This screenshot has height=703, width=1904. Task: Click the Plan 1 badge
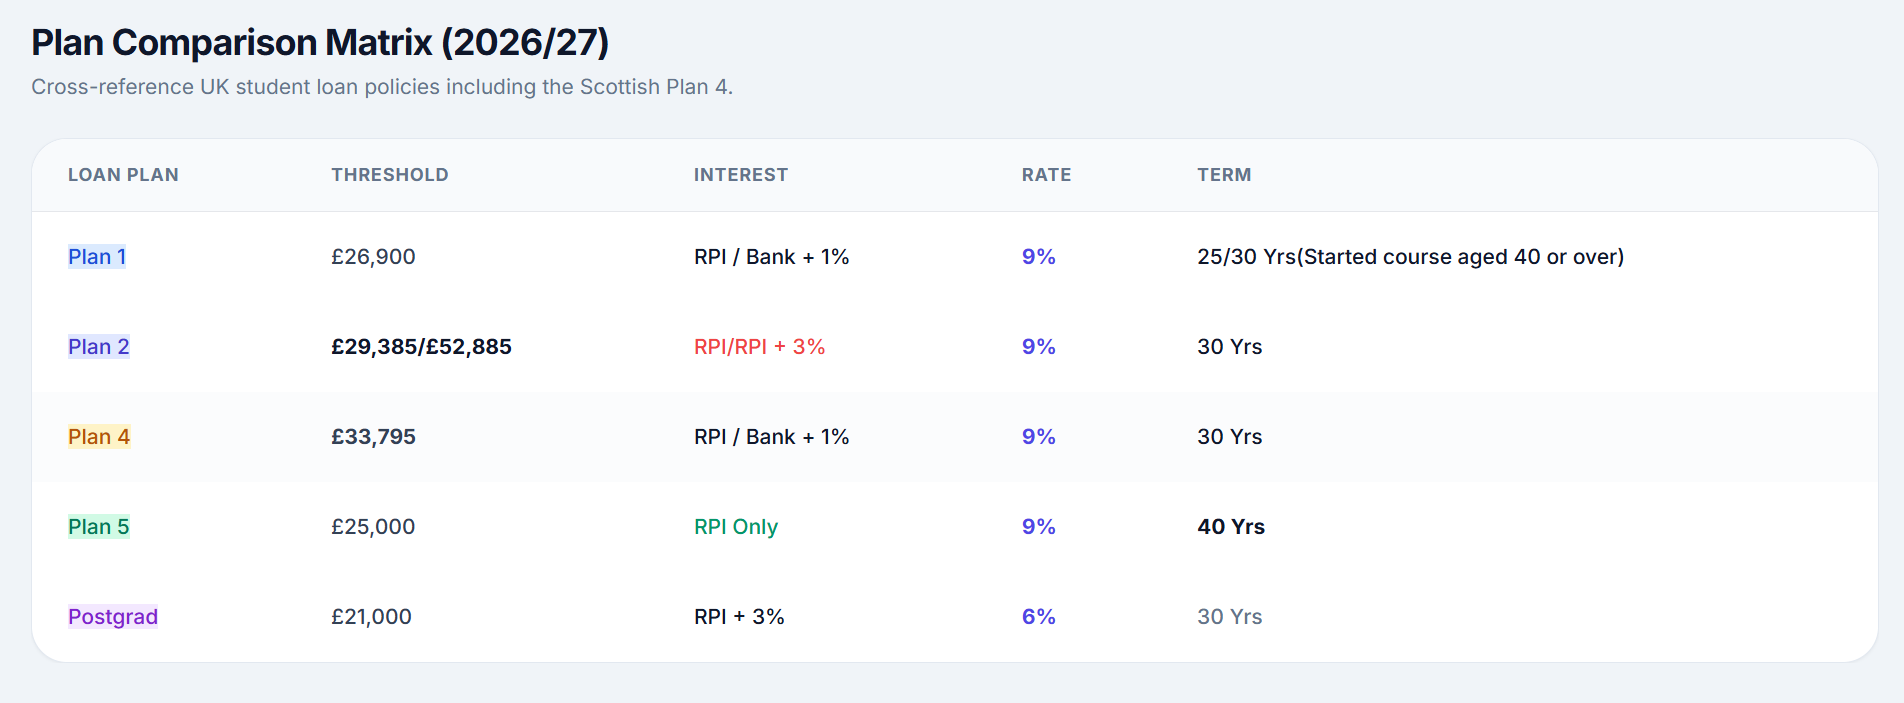97,257
